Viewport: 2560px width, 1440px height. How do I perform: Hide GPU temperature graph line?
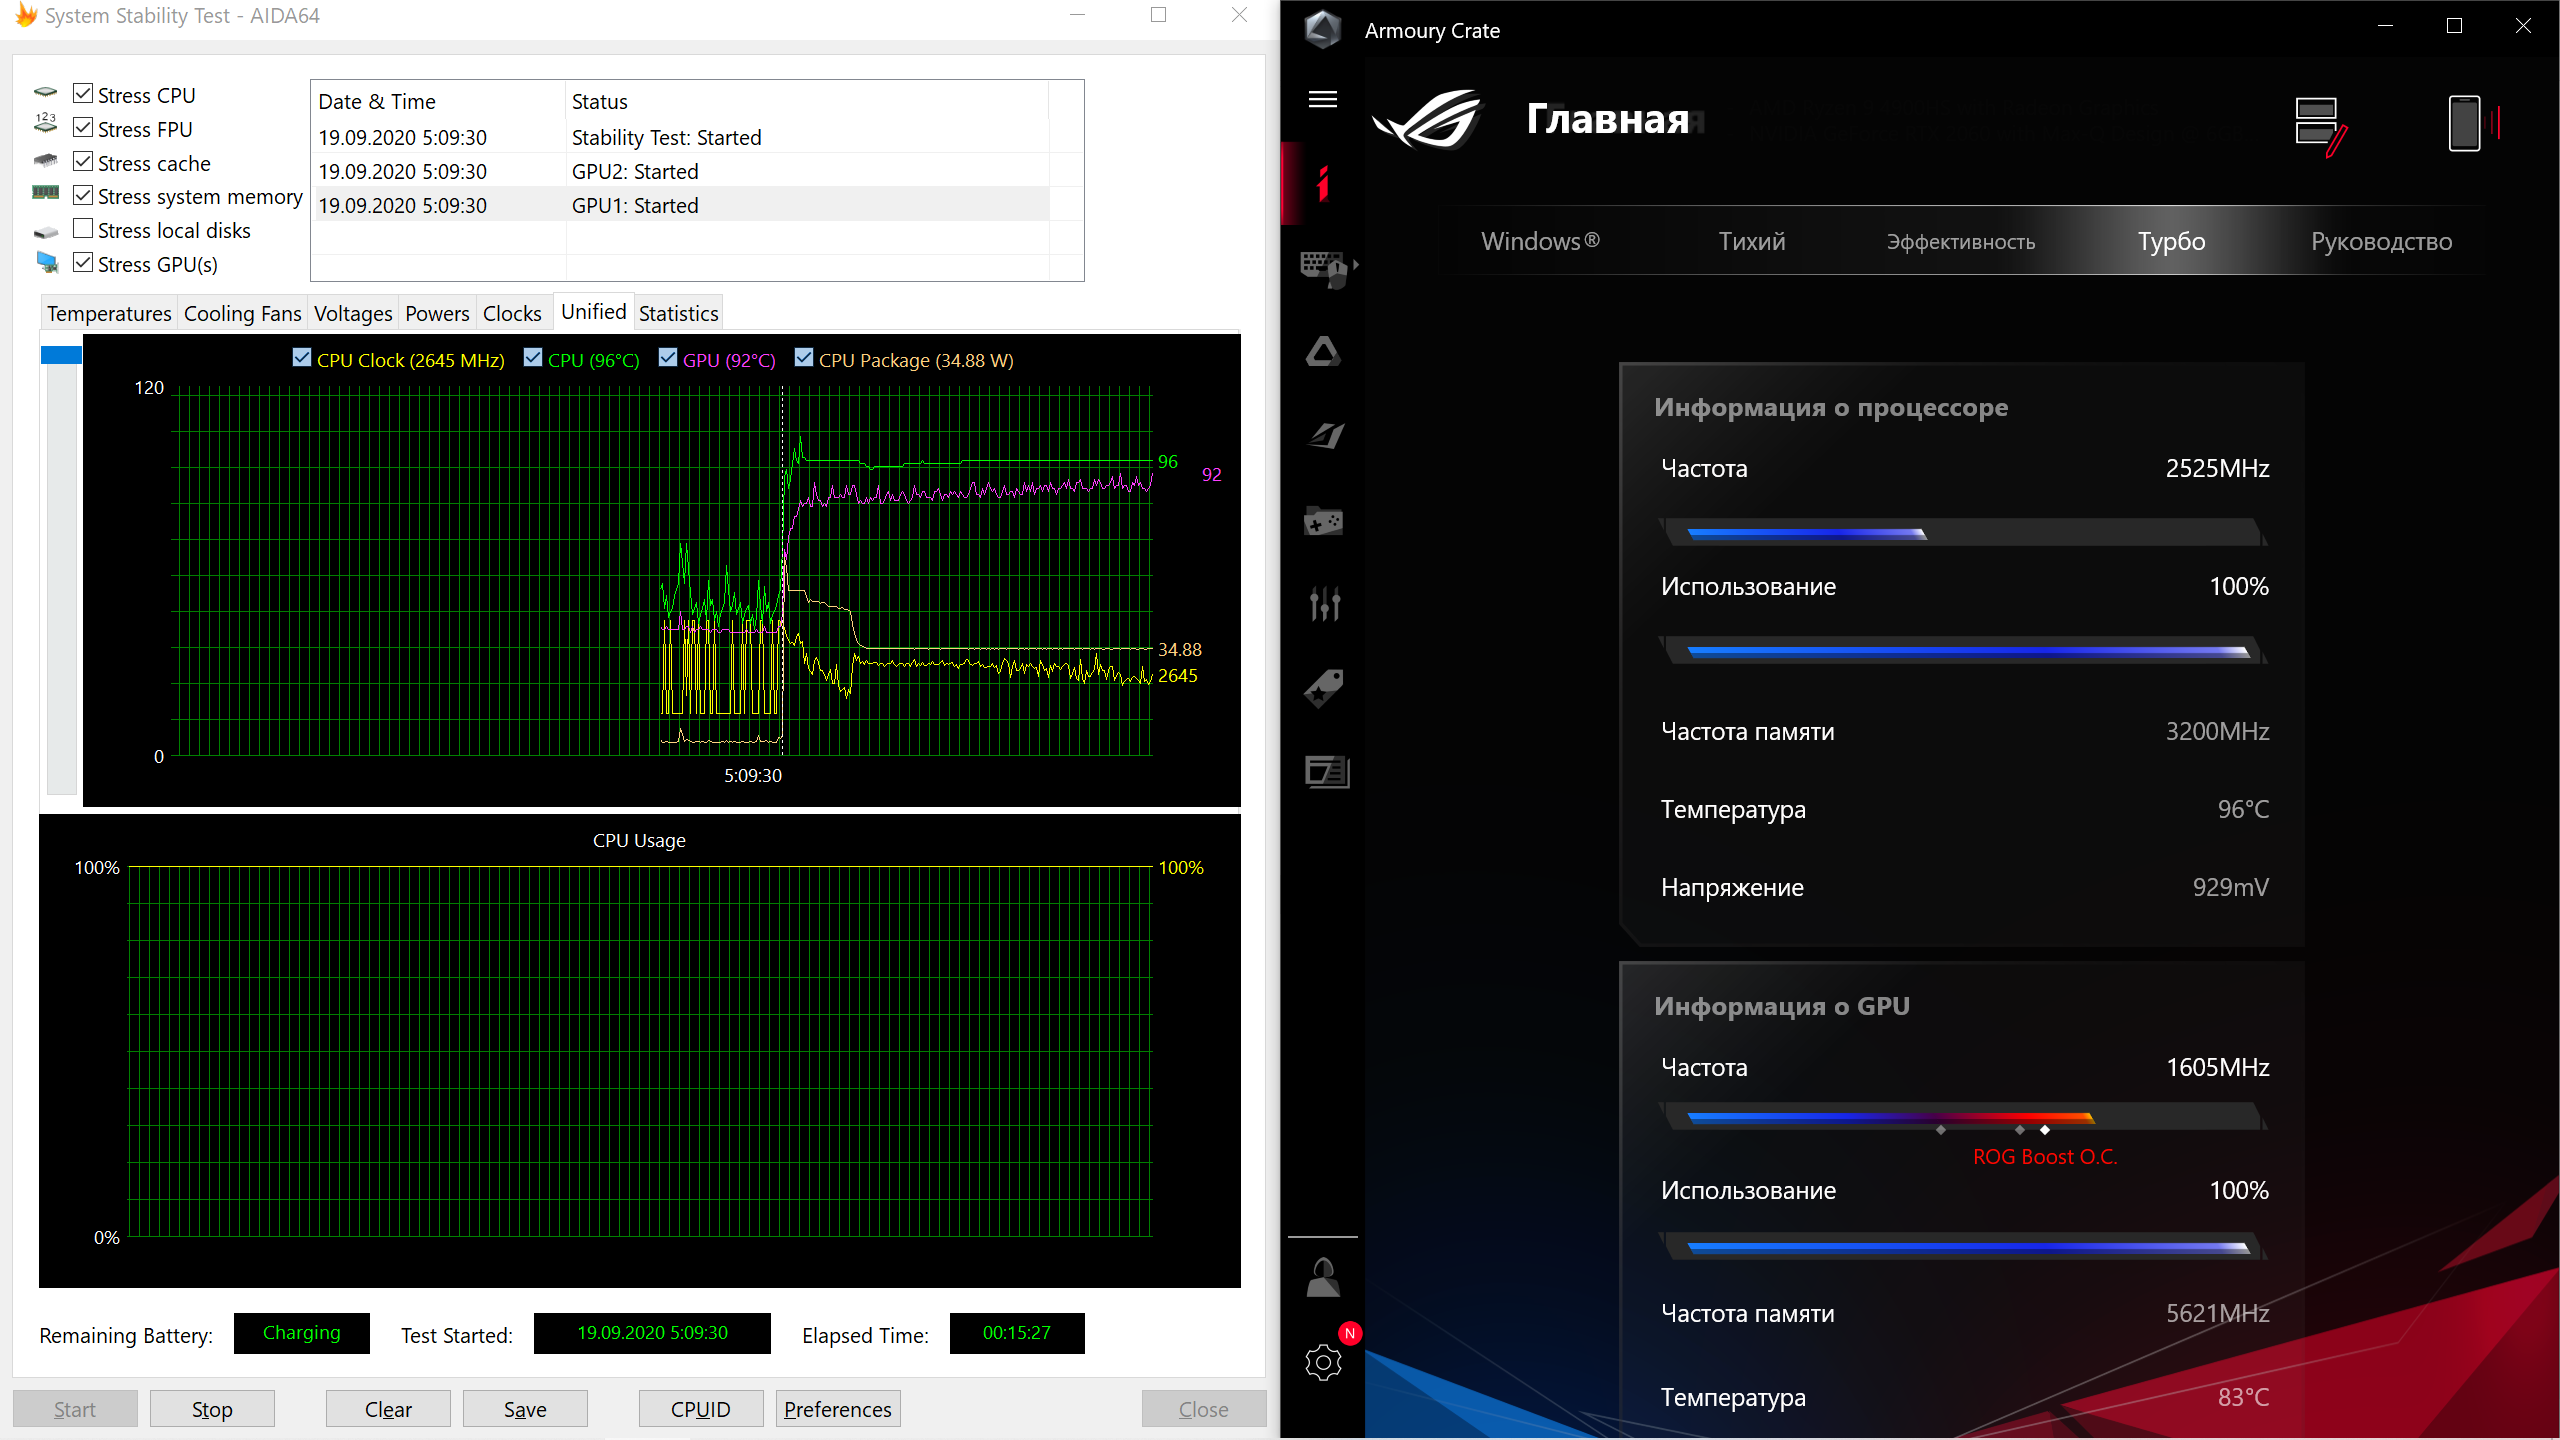point(668,358)
